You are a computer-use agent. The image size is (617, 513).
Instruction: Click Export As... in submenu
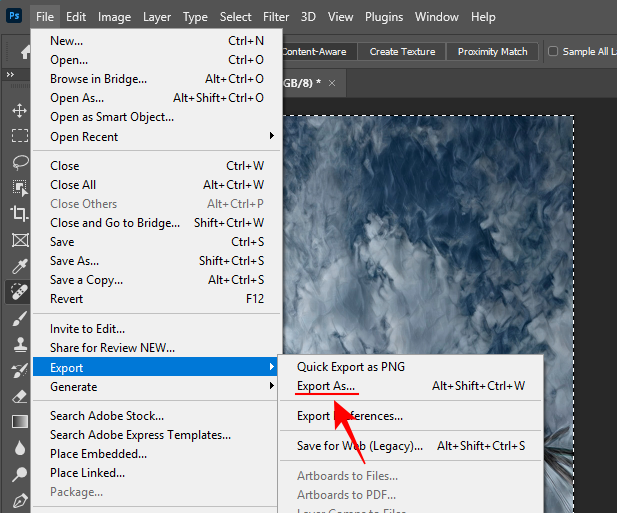click(x=411, y=386)
